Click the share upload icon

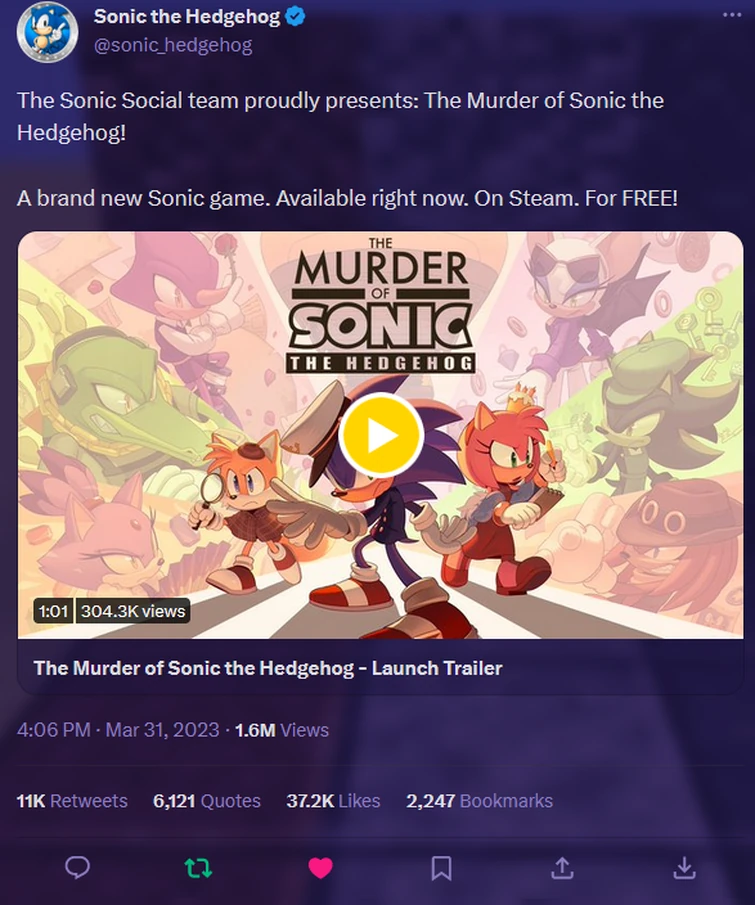562,867
